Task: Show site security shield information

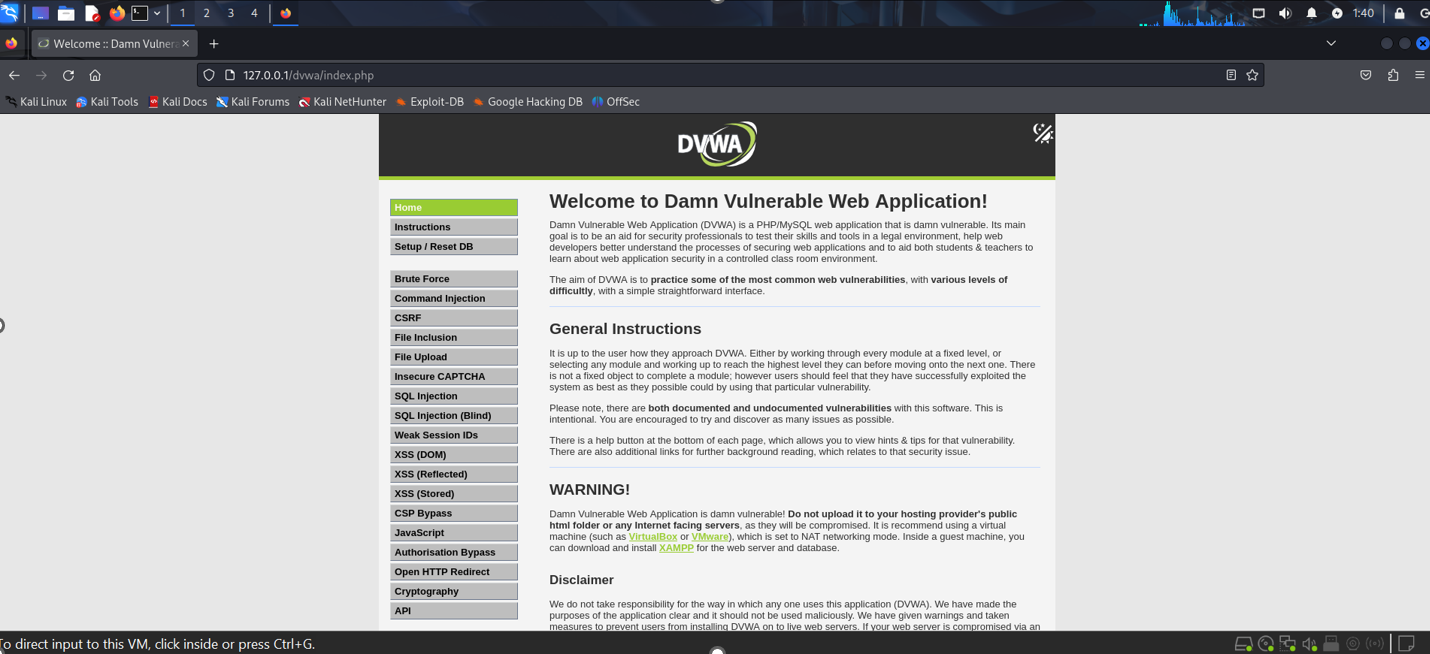Action: [209, 75]
